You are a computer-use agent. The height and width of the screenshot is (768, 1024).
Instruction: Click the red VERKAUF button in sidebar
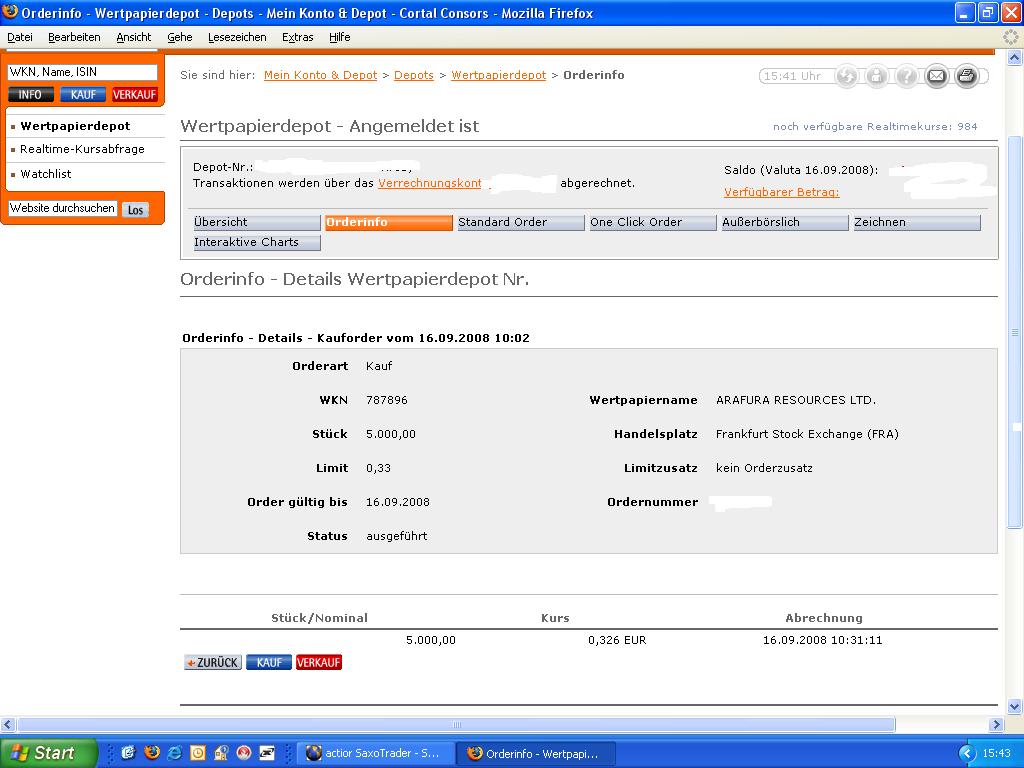135,95
